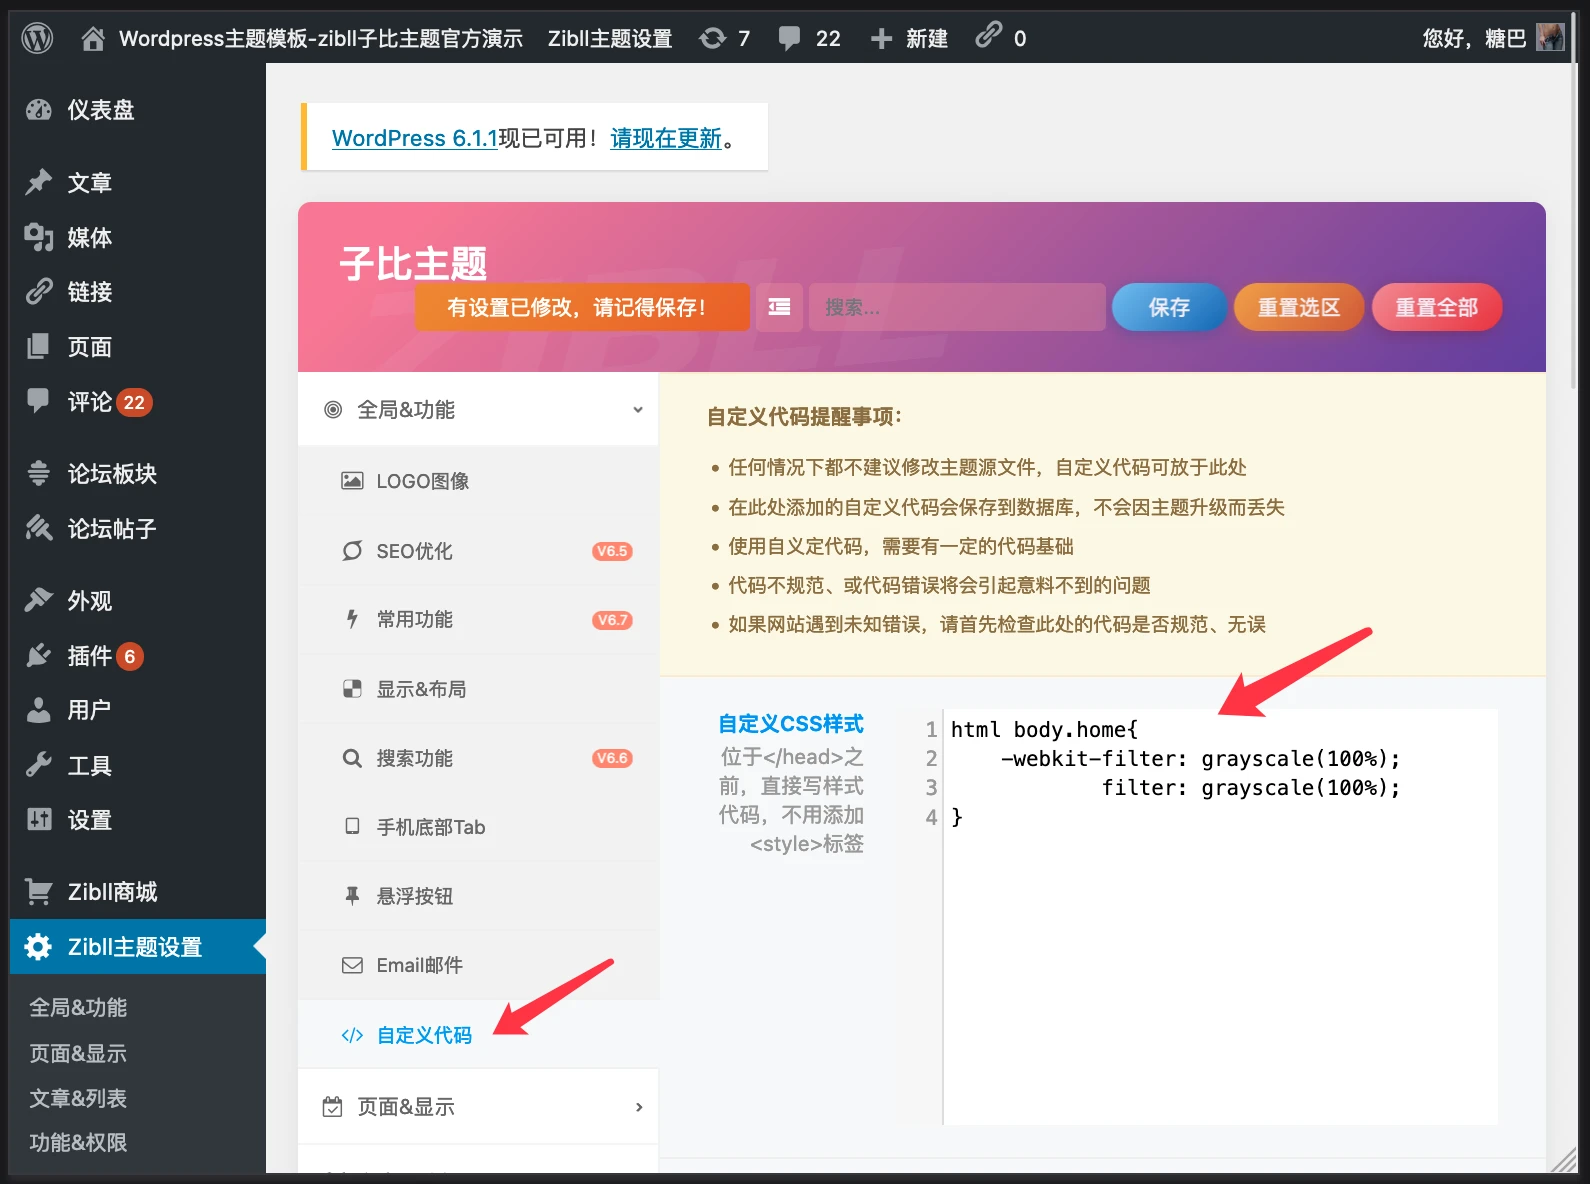The image size is (1590, 1184).
Task: Open the comments bubble icon showing 22
Action: pos(789,38)
